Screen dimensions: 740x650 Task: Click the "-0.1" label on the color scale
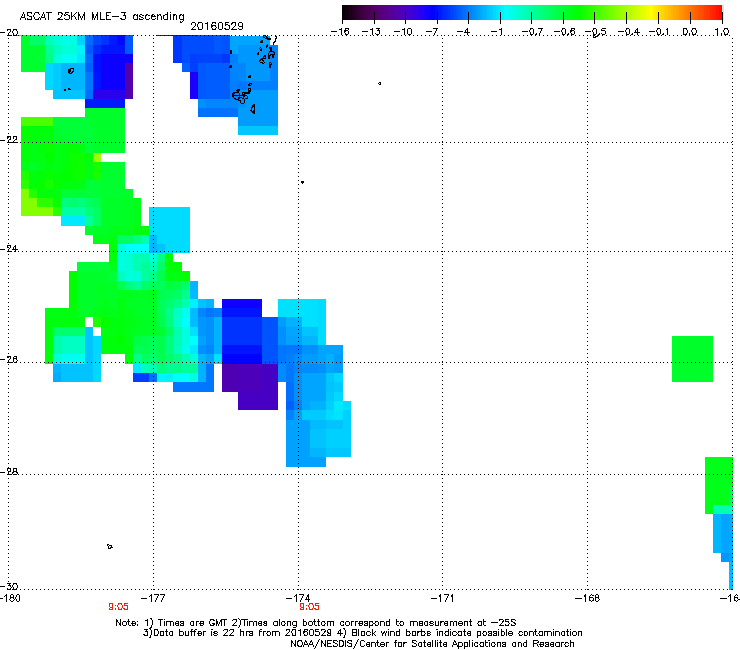point(659,32)
